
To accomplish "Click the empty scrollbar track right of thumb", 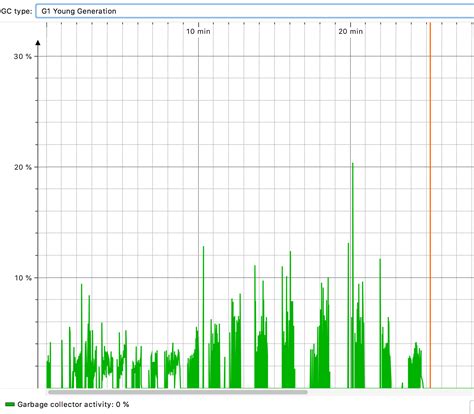I will click(x=390, y=392).
